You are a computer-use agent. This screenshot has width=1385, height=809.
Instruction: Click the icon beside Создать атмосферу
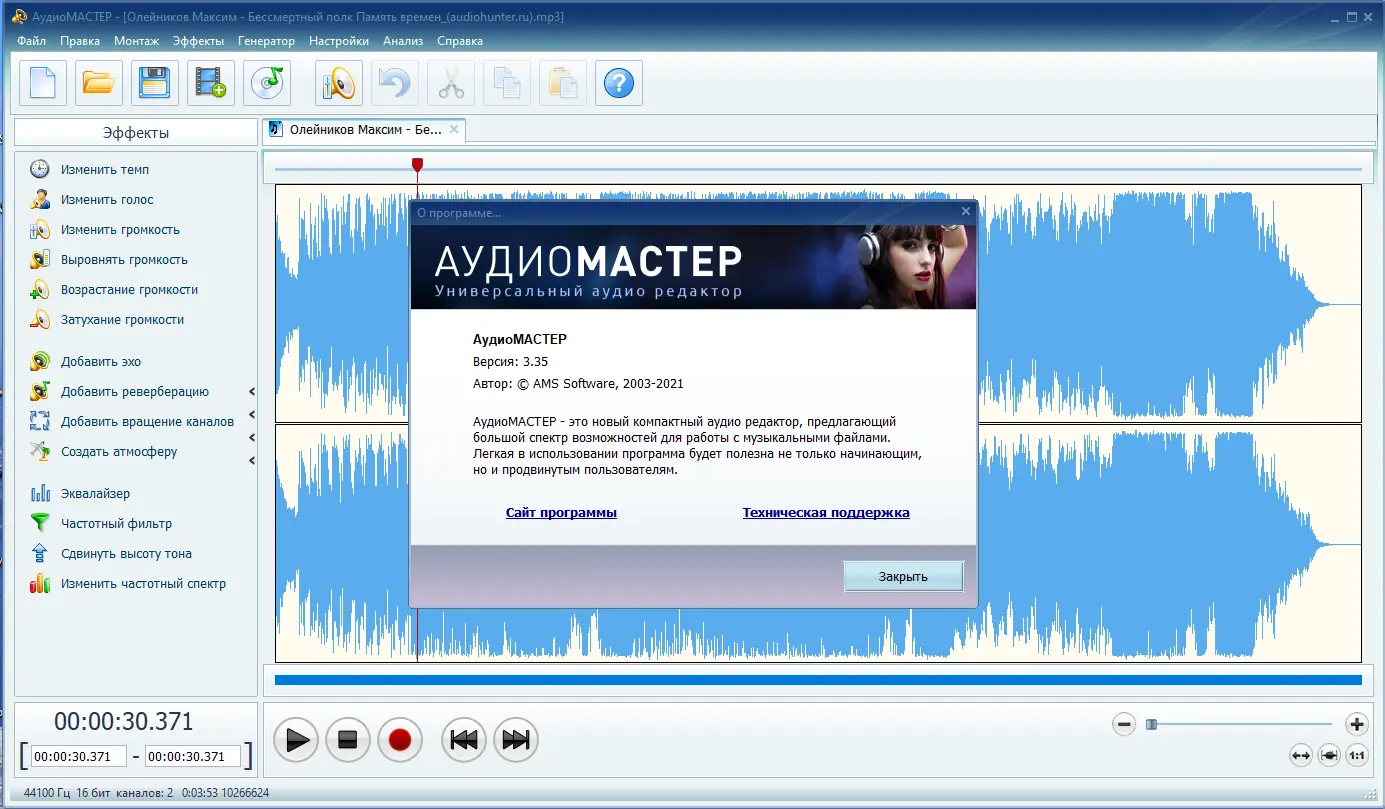pos(40,452)
